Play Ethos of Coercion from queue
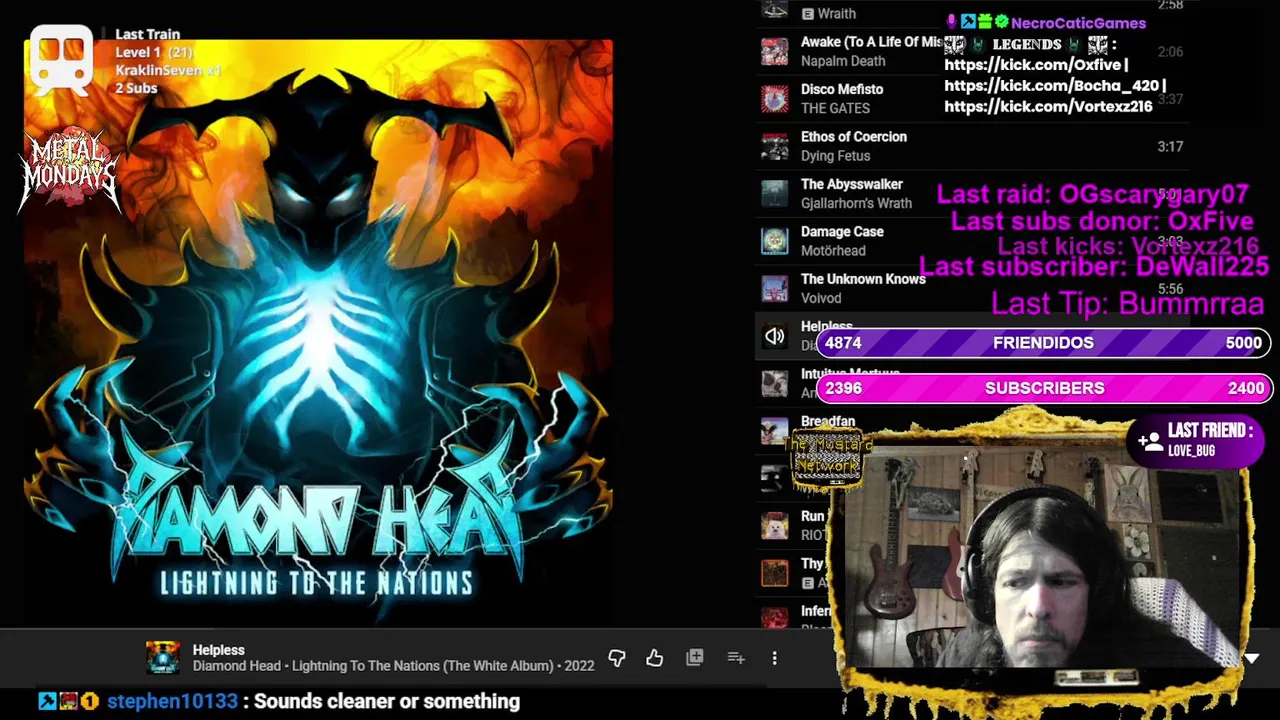Screen dimensions: 1280x720 click(x=854, y=137)
